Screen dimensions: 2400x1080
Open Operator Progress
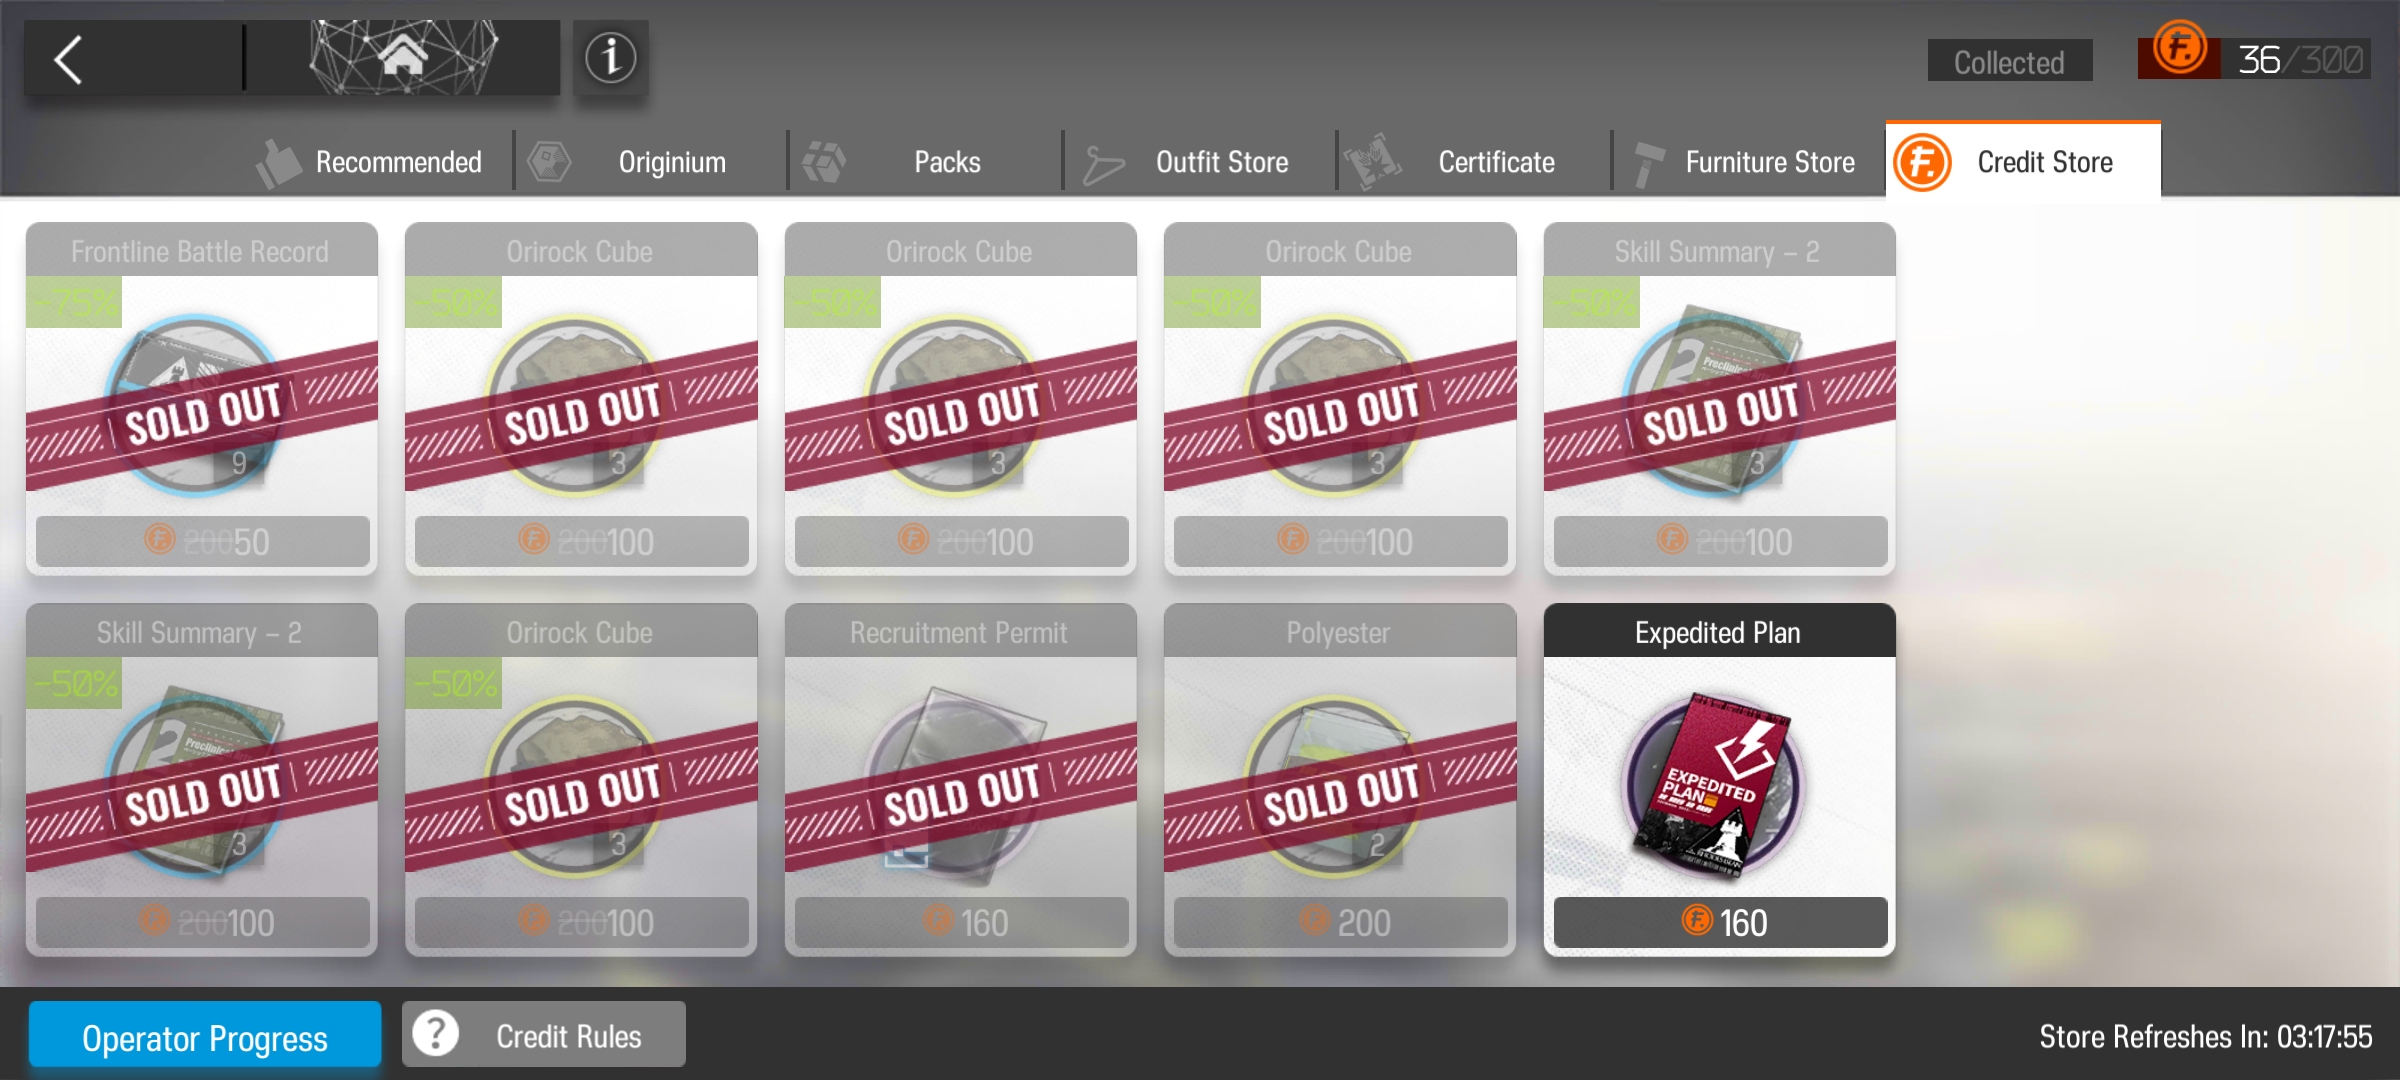205,1036
